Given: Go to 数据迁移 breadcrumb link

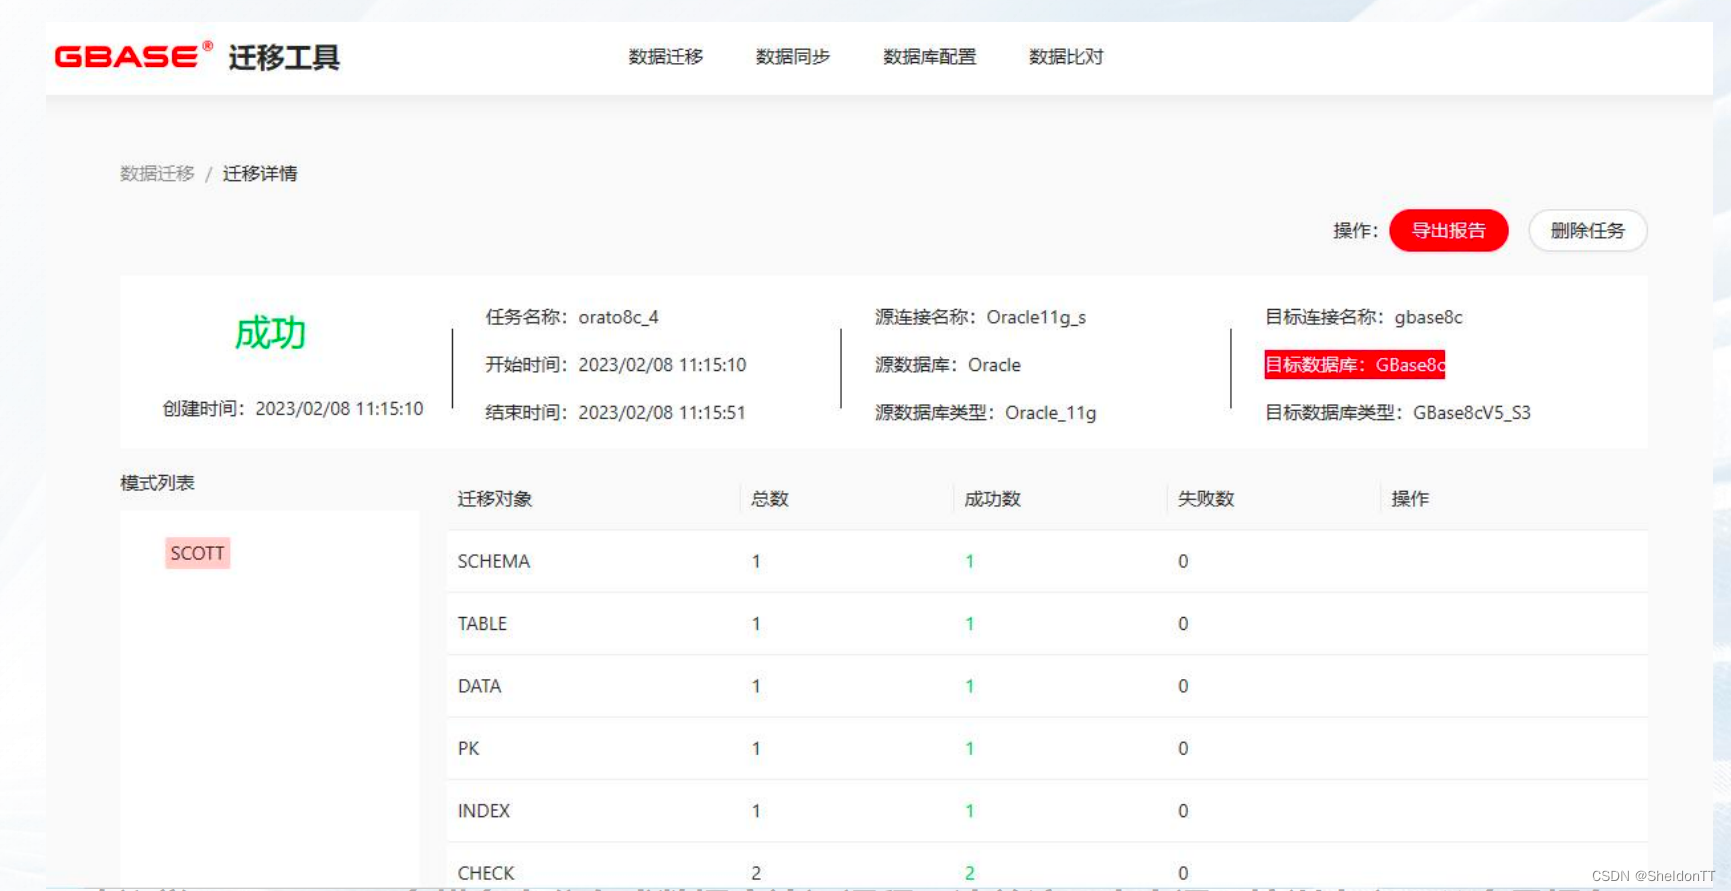Looking at the screenshot, I should 157,174.
